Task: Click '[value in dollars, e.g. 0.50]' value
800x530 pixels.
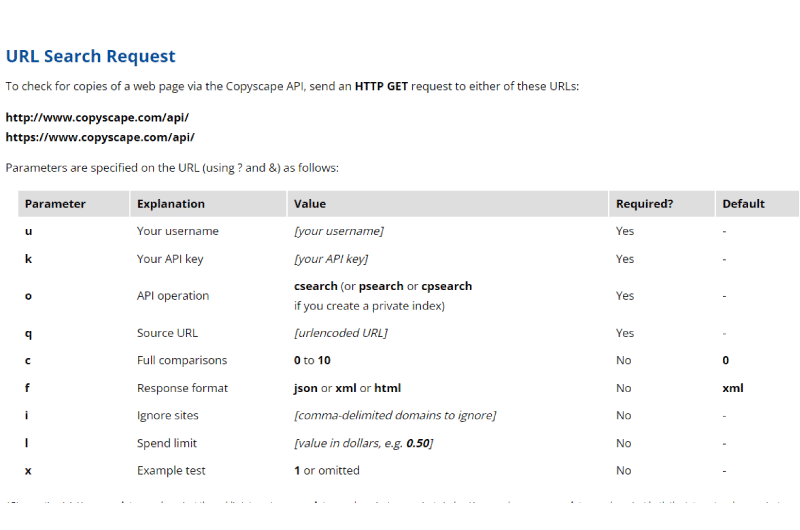Action: (363, 443)
